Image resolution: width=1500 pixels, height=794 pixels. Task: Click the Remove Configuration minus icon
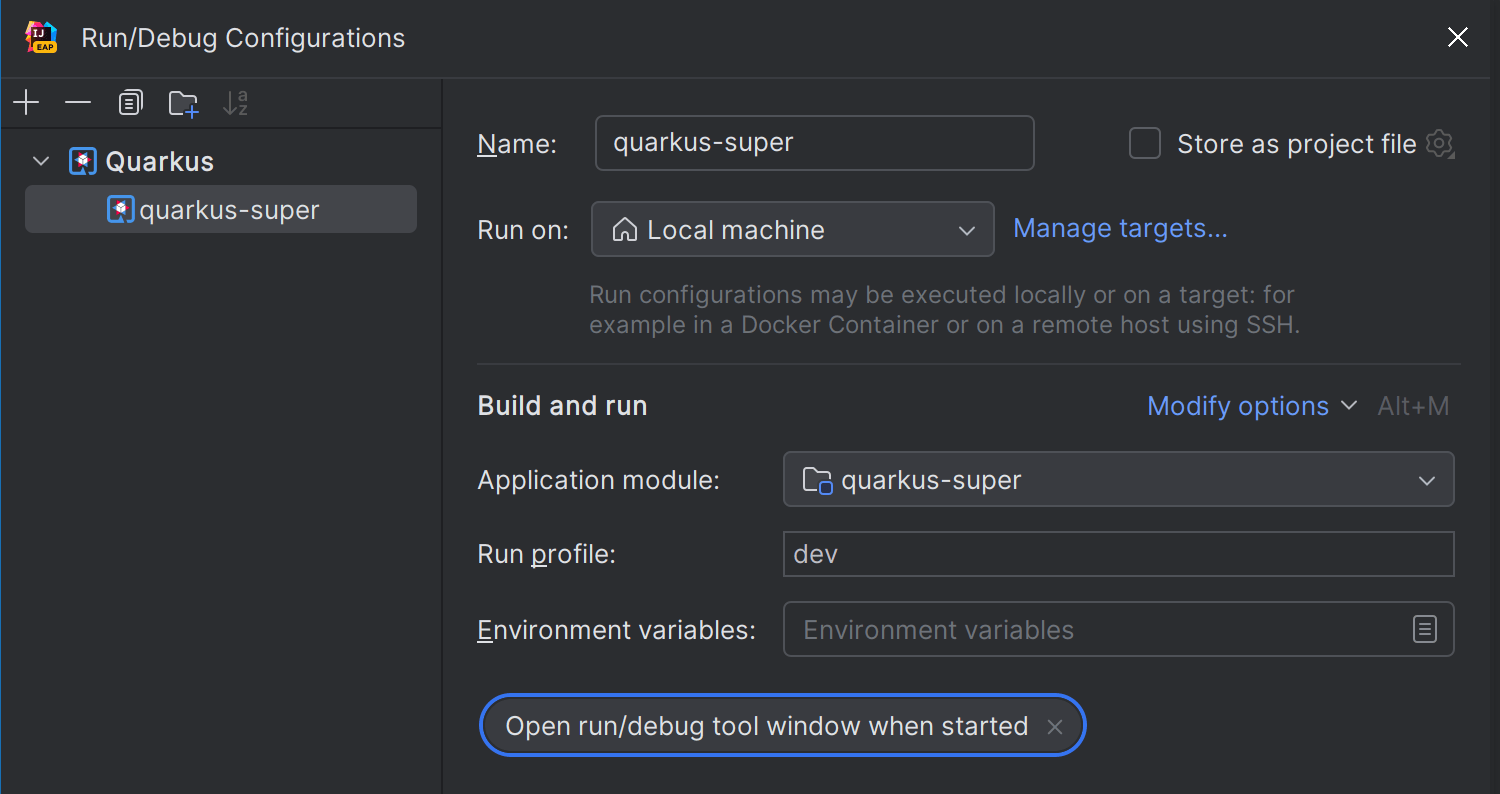(78, 103)
